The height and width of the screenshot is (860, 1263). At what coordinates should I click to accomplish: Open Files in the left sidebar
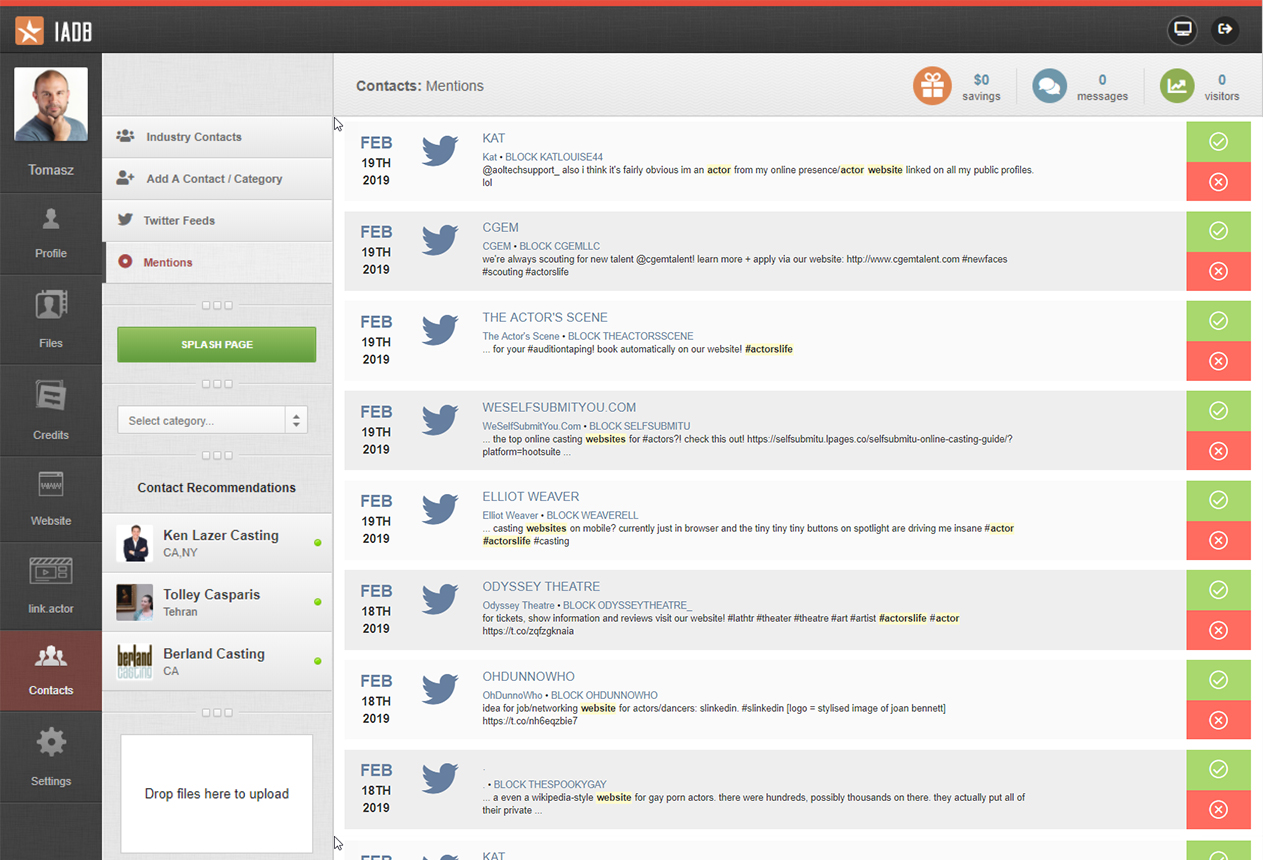(x=51, y=319)
